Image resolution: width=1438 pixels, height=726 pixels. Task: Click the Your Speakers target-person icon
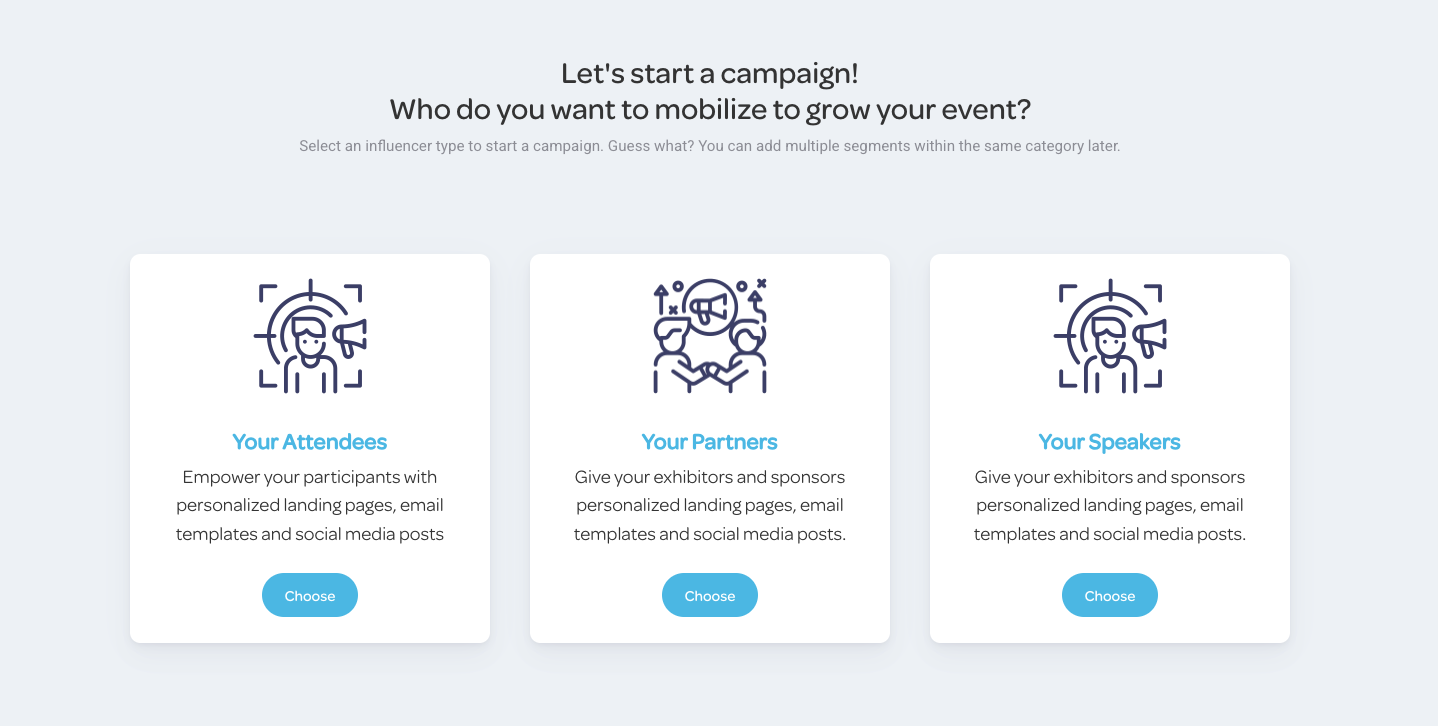pyautogui.click(x=1110, y=336)
